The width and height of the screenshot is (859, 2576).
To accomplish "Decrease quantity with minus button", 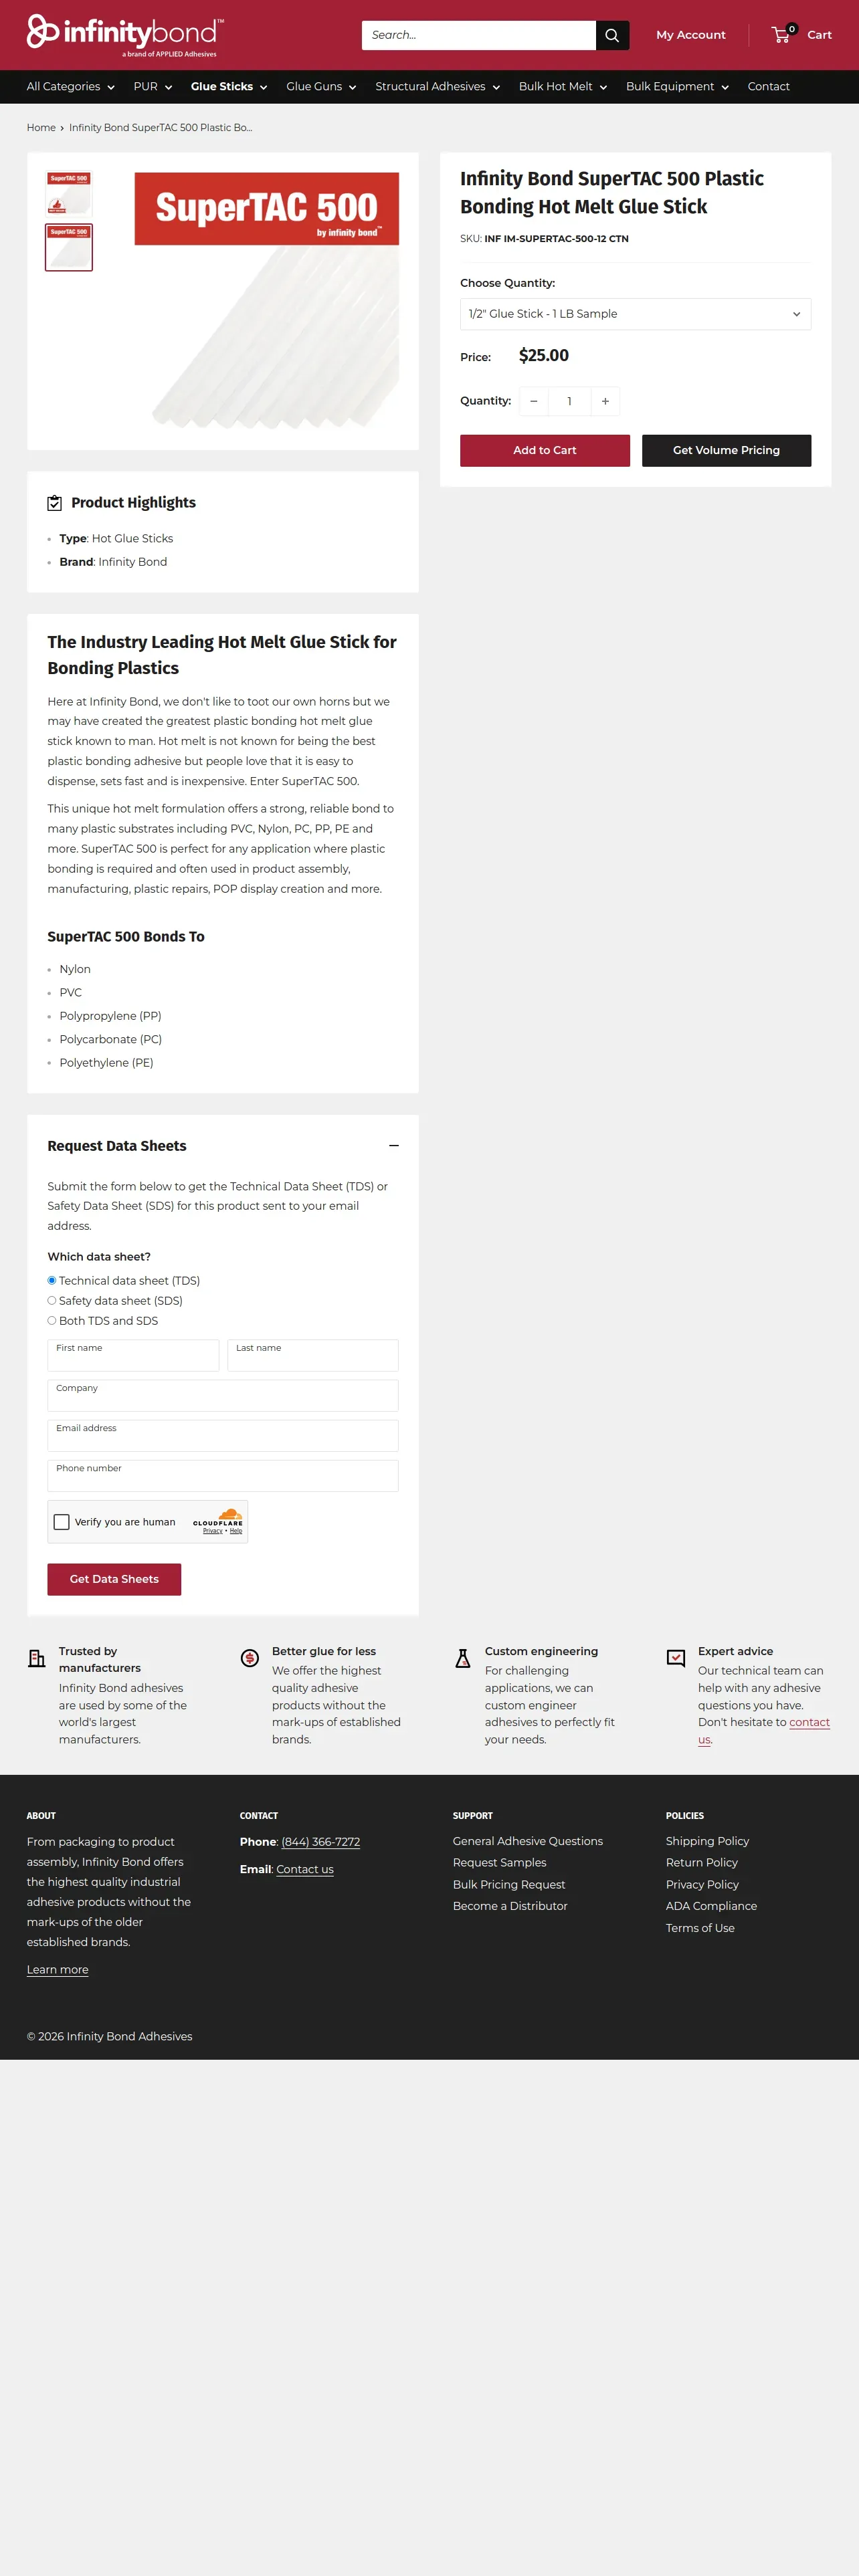I will 534,401.
